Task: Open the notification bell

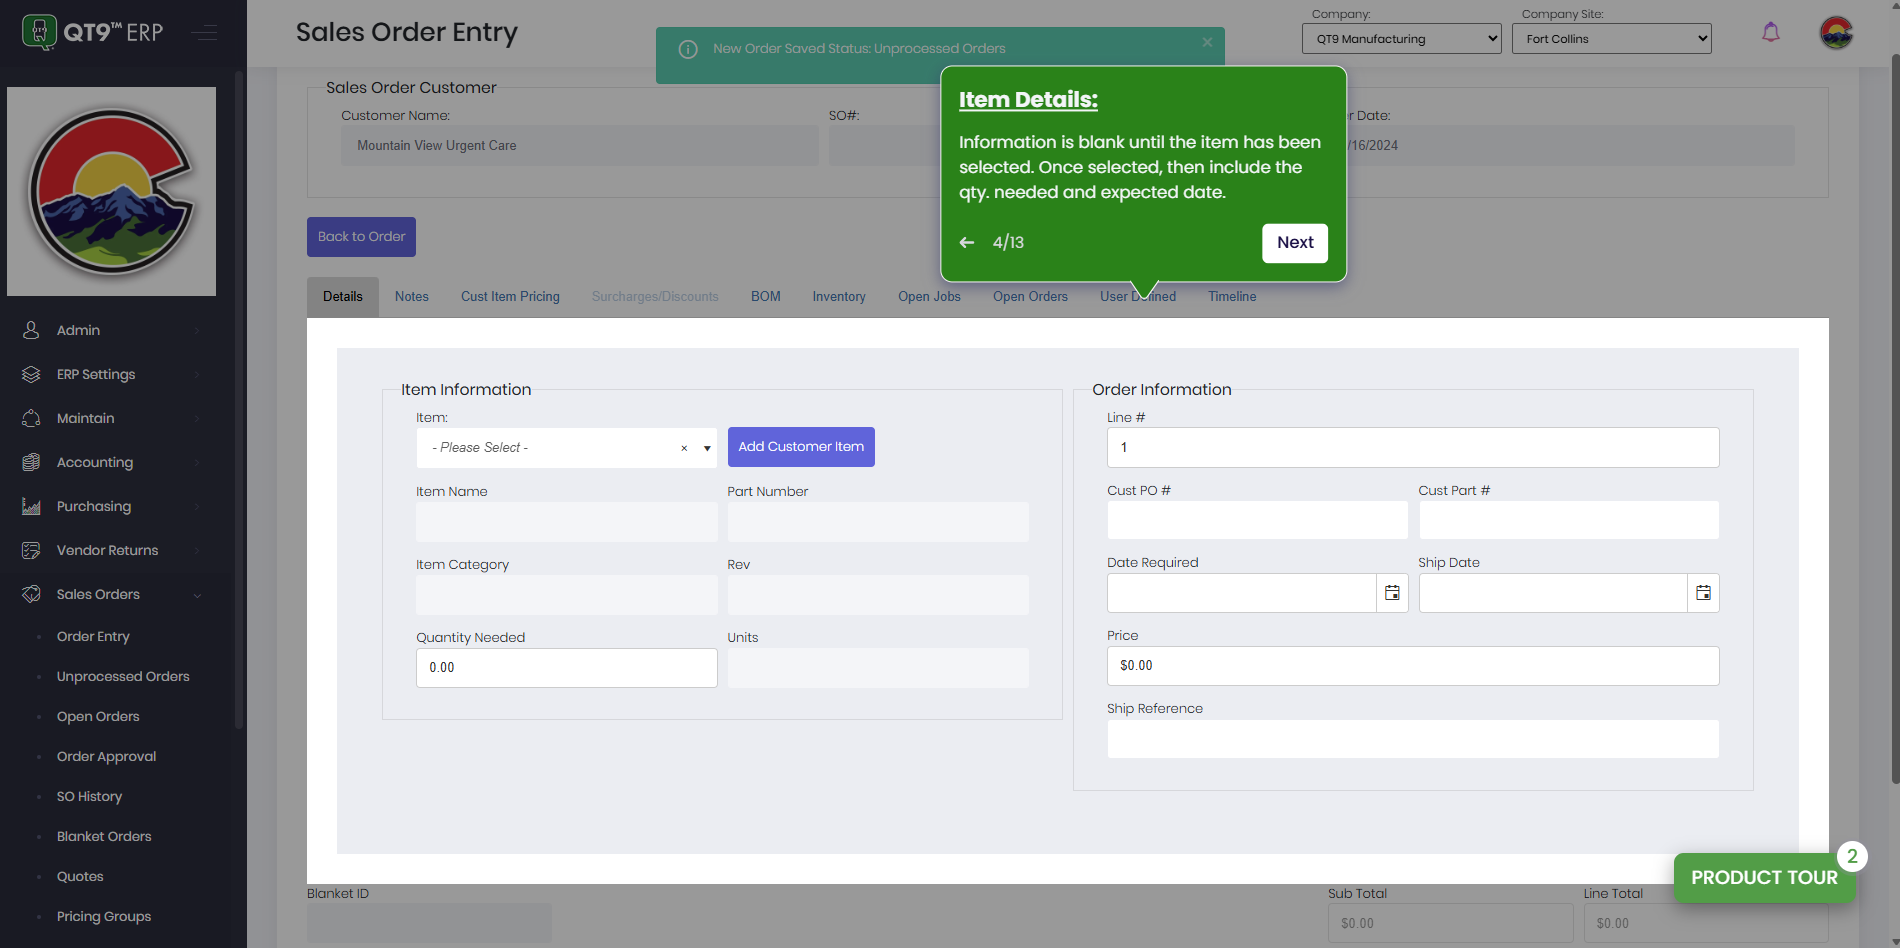Action: [1771, 32]
